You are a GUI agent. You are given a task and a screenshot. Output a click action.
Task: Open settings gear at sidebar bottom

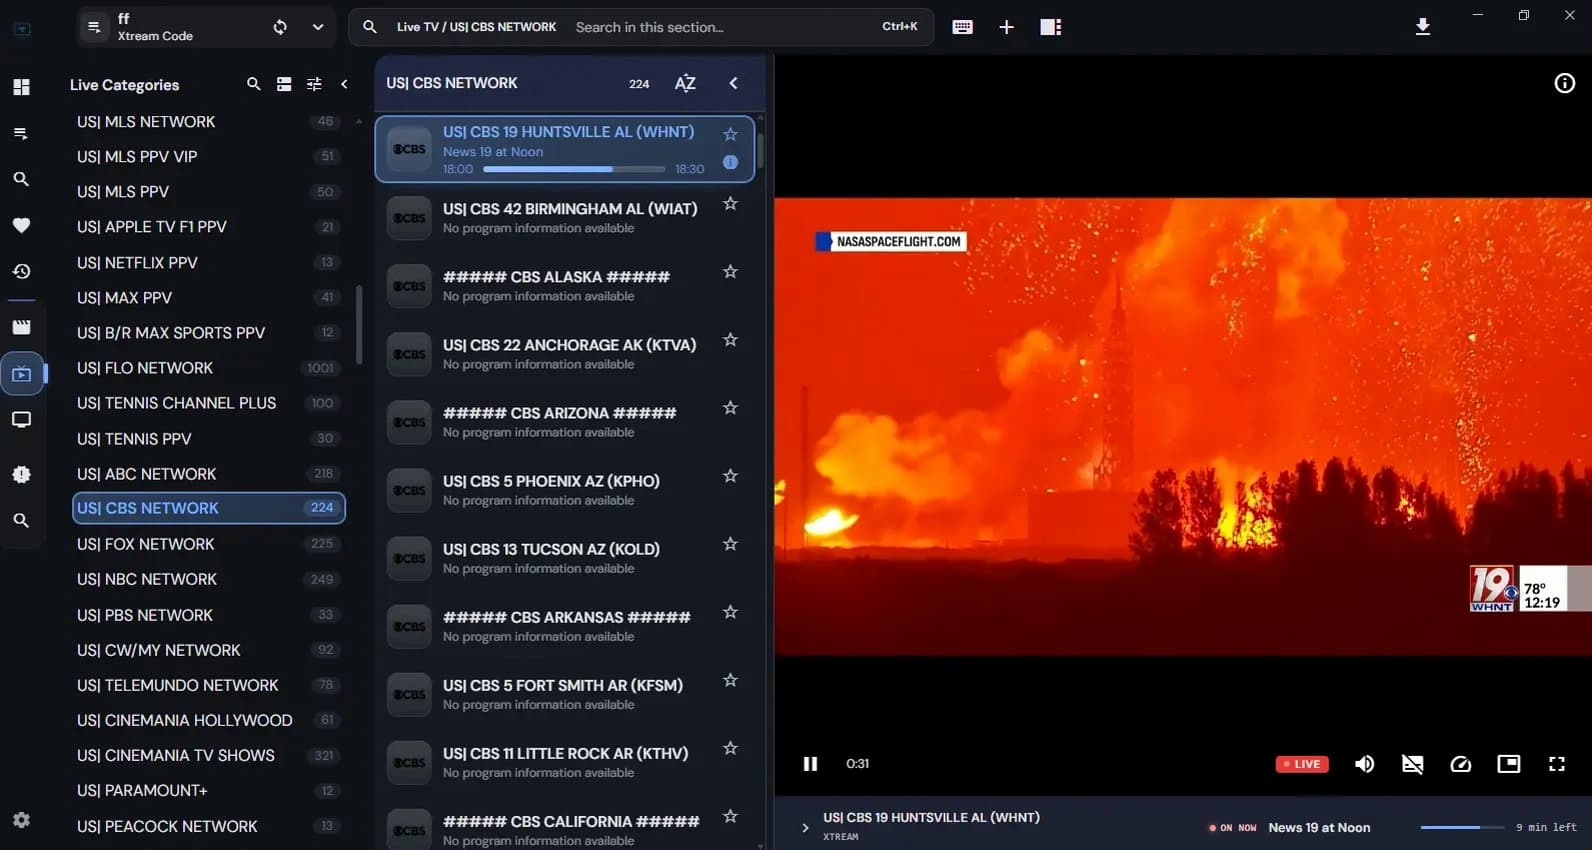pyautogui.click(x=21, y=820)
